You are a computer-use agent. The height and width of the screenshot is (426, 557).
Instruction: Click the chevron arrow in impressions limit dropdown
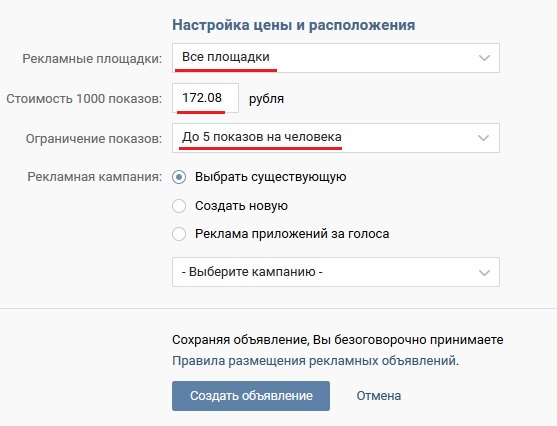(x=483, y=138)
